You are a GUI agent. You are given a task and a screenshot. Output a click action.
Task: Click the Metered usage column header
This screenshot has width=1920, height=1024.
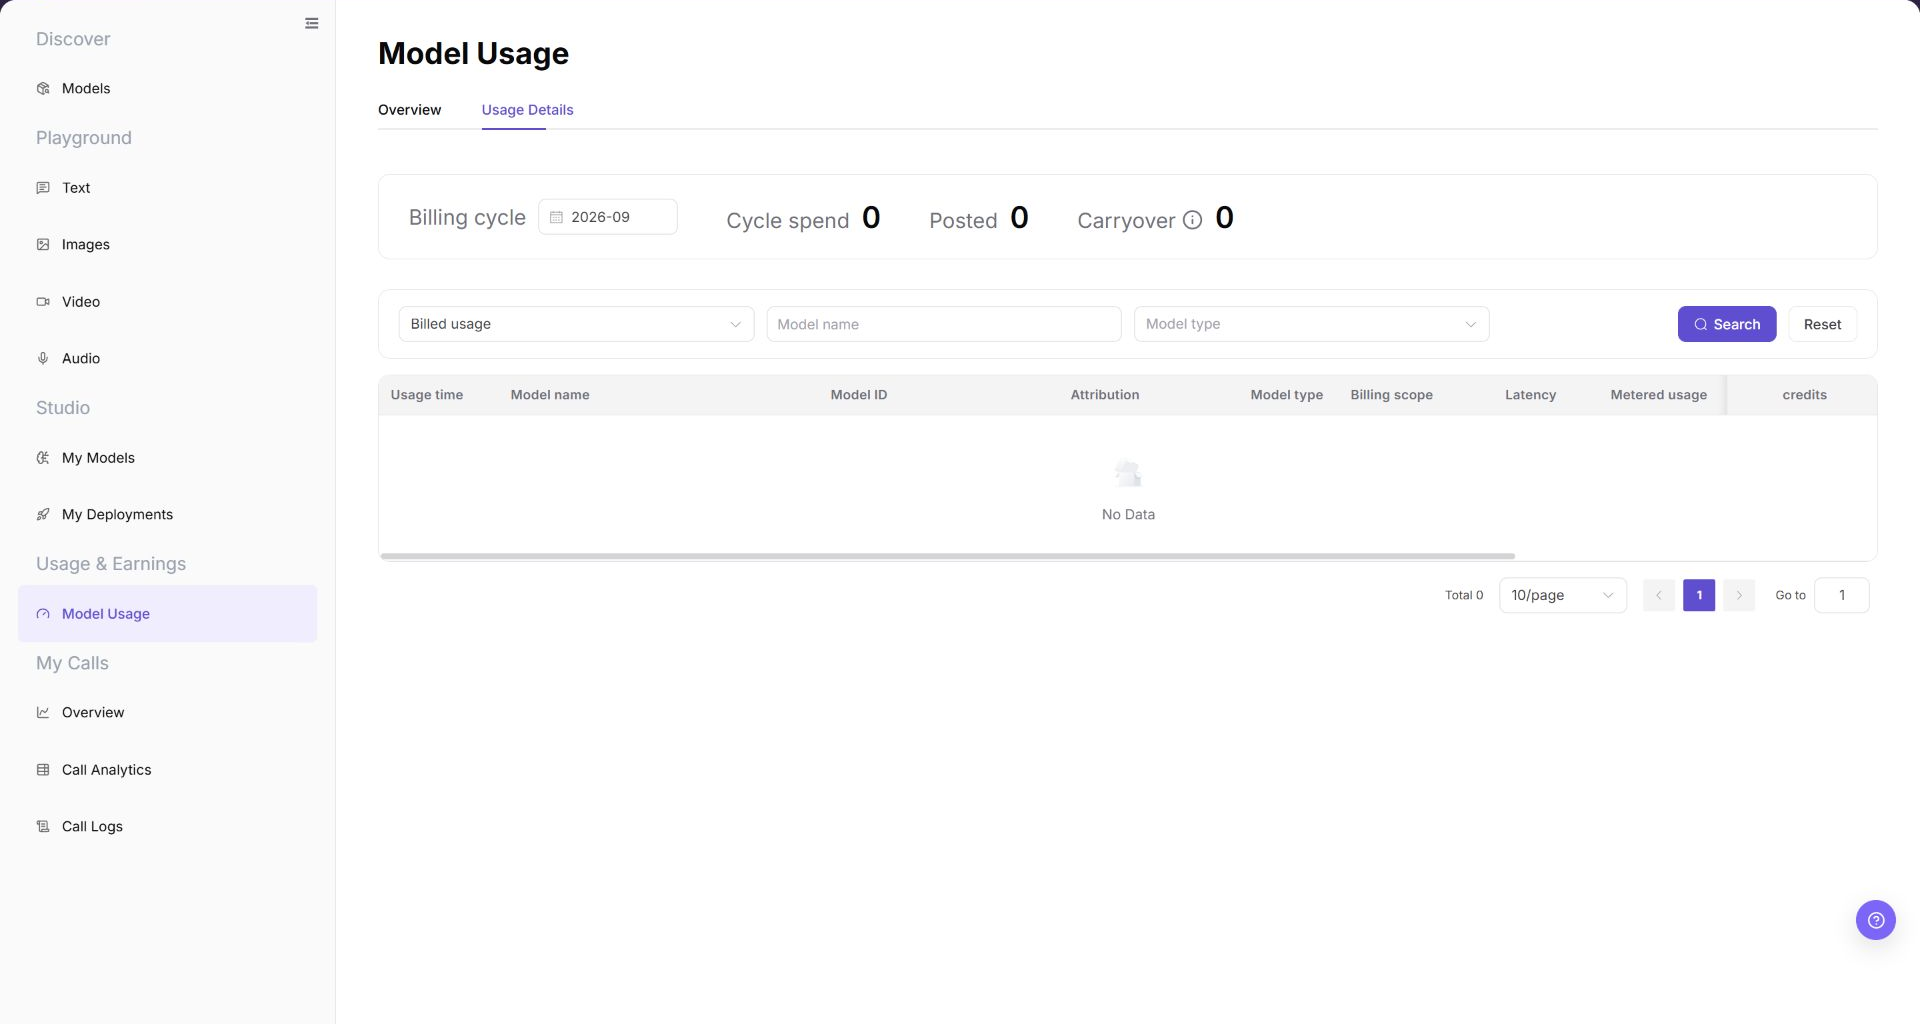point(1658,395)
